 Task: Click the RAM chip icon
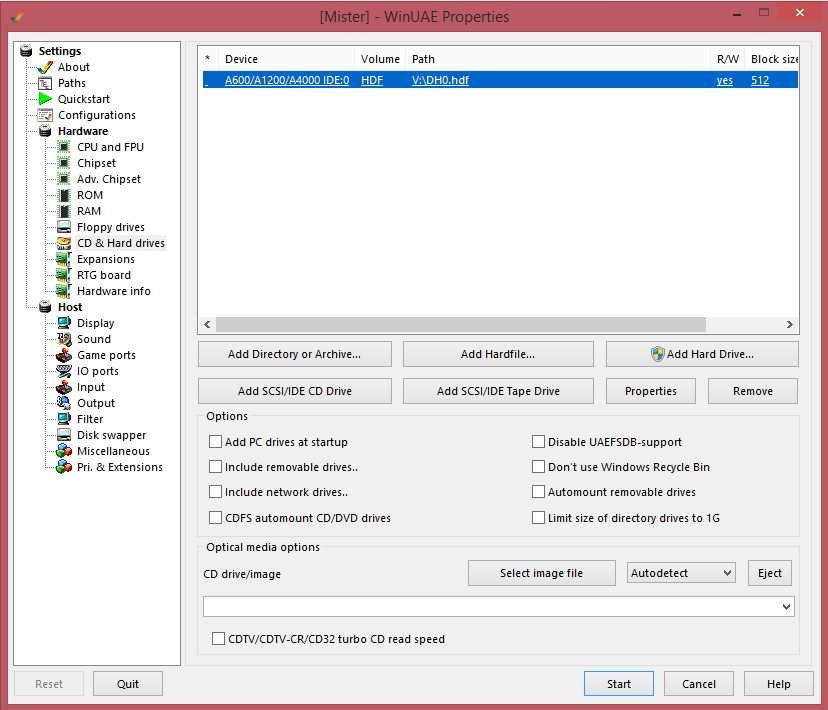click(x=64, y=211)
